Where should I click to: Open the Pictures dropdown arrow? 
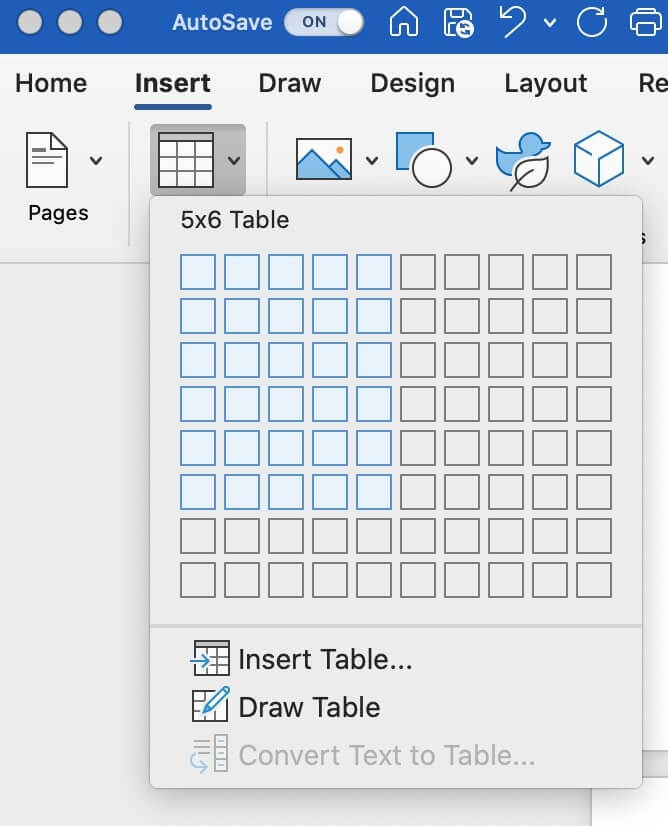[371, 160]
